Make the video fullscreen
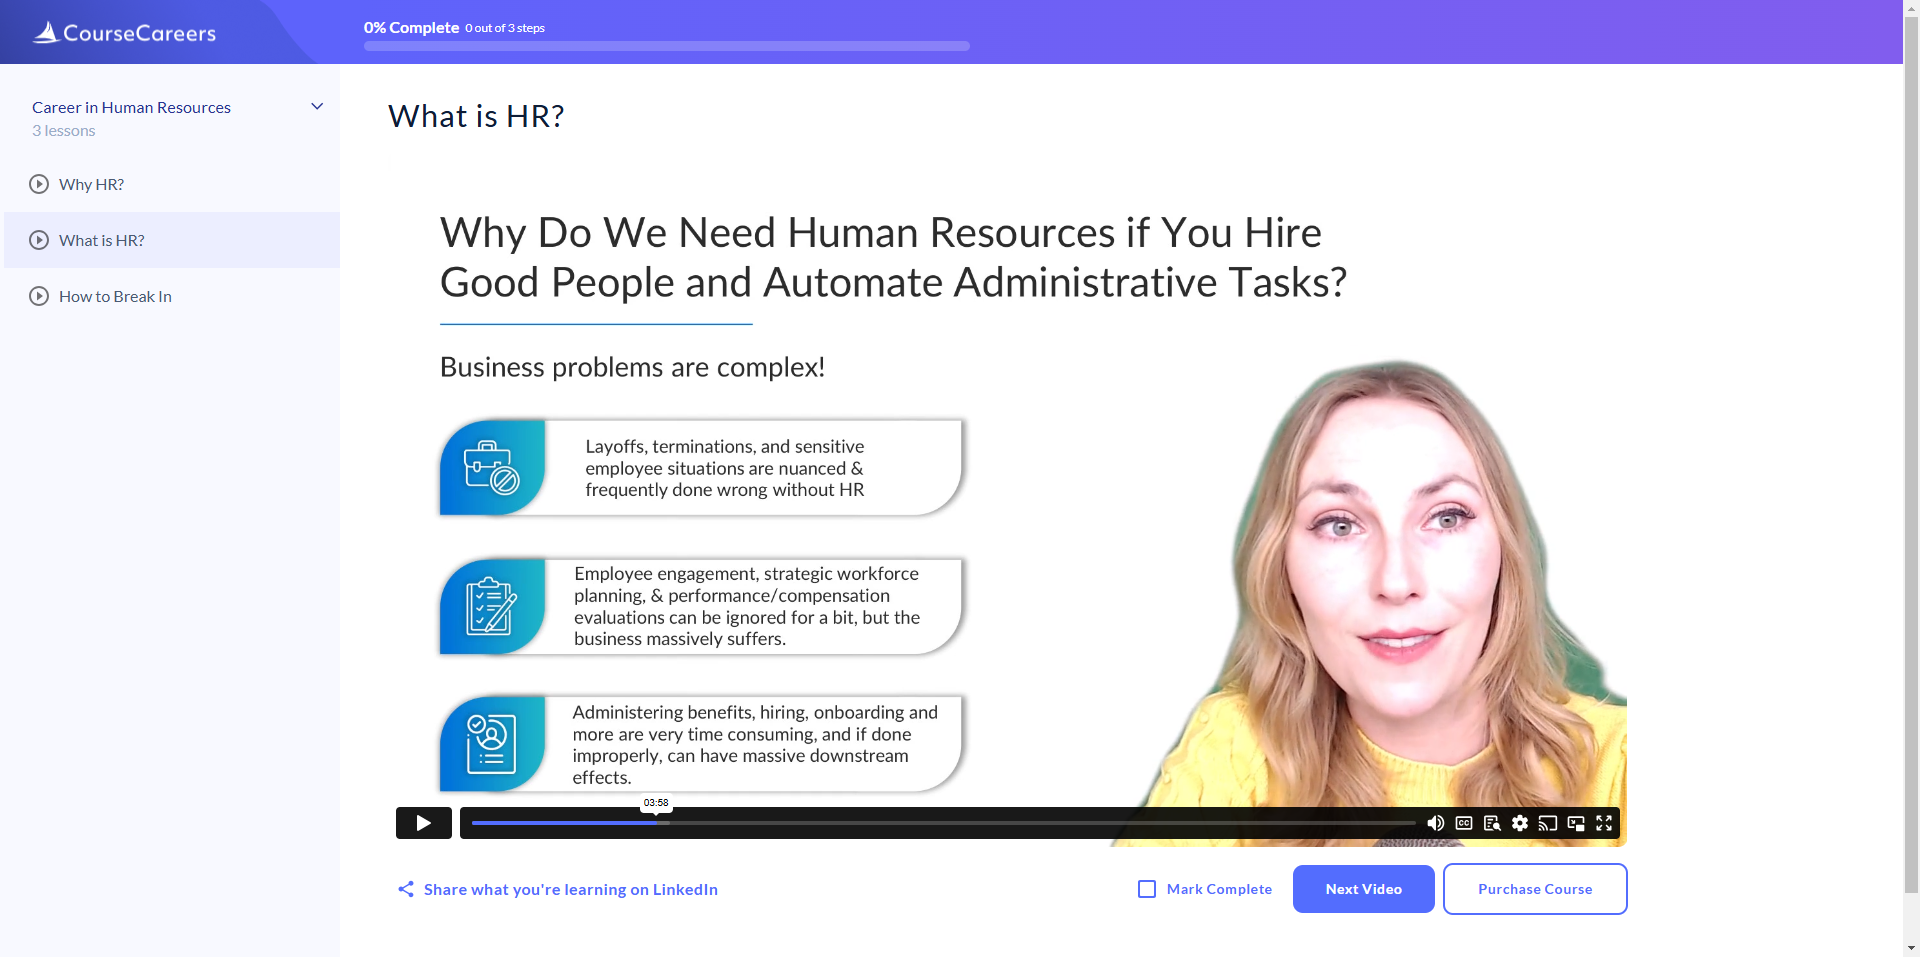This screenshot has height=957, width=1920. click(x=1605, y=823)
